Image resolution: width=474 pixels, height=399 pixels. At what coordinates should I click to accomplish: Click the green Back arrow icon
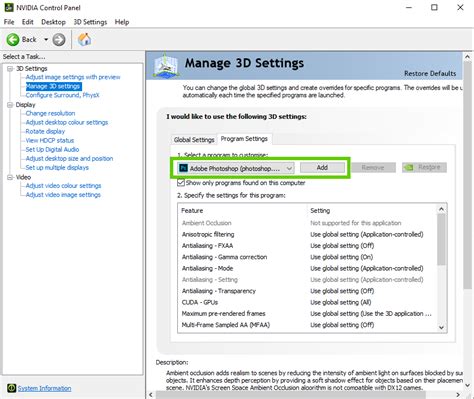pos(13,40)
